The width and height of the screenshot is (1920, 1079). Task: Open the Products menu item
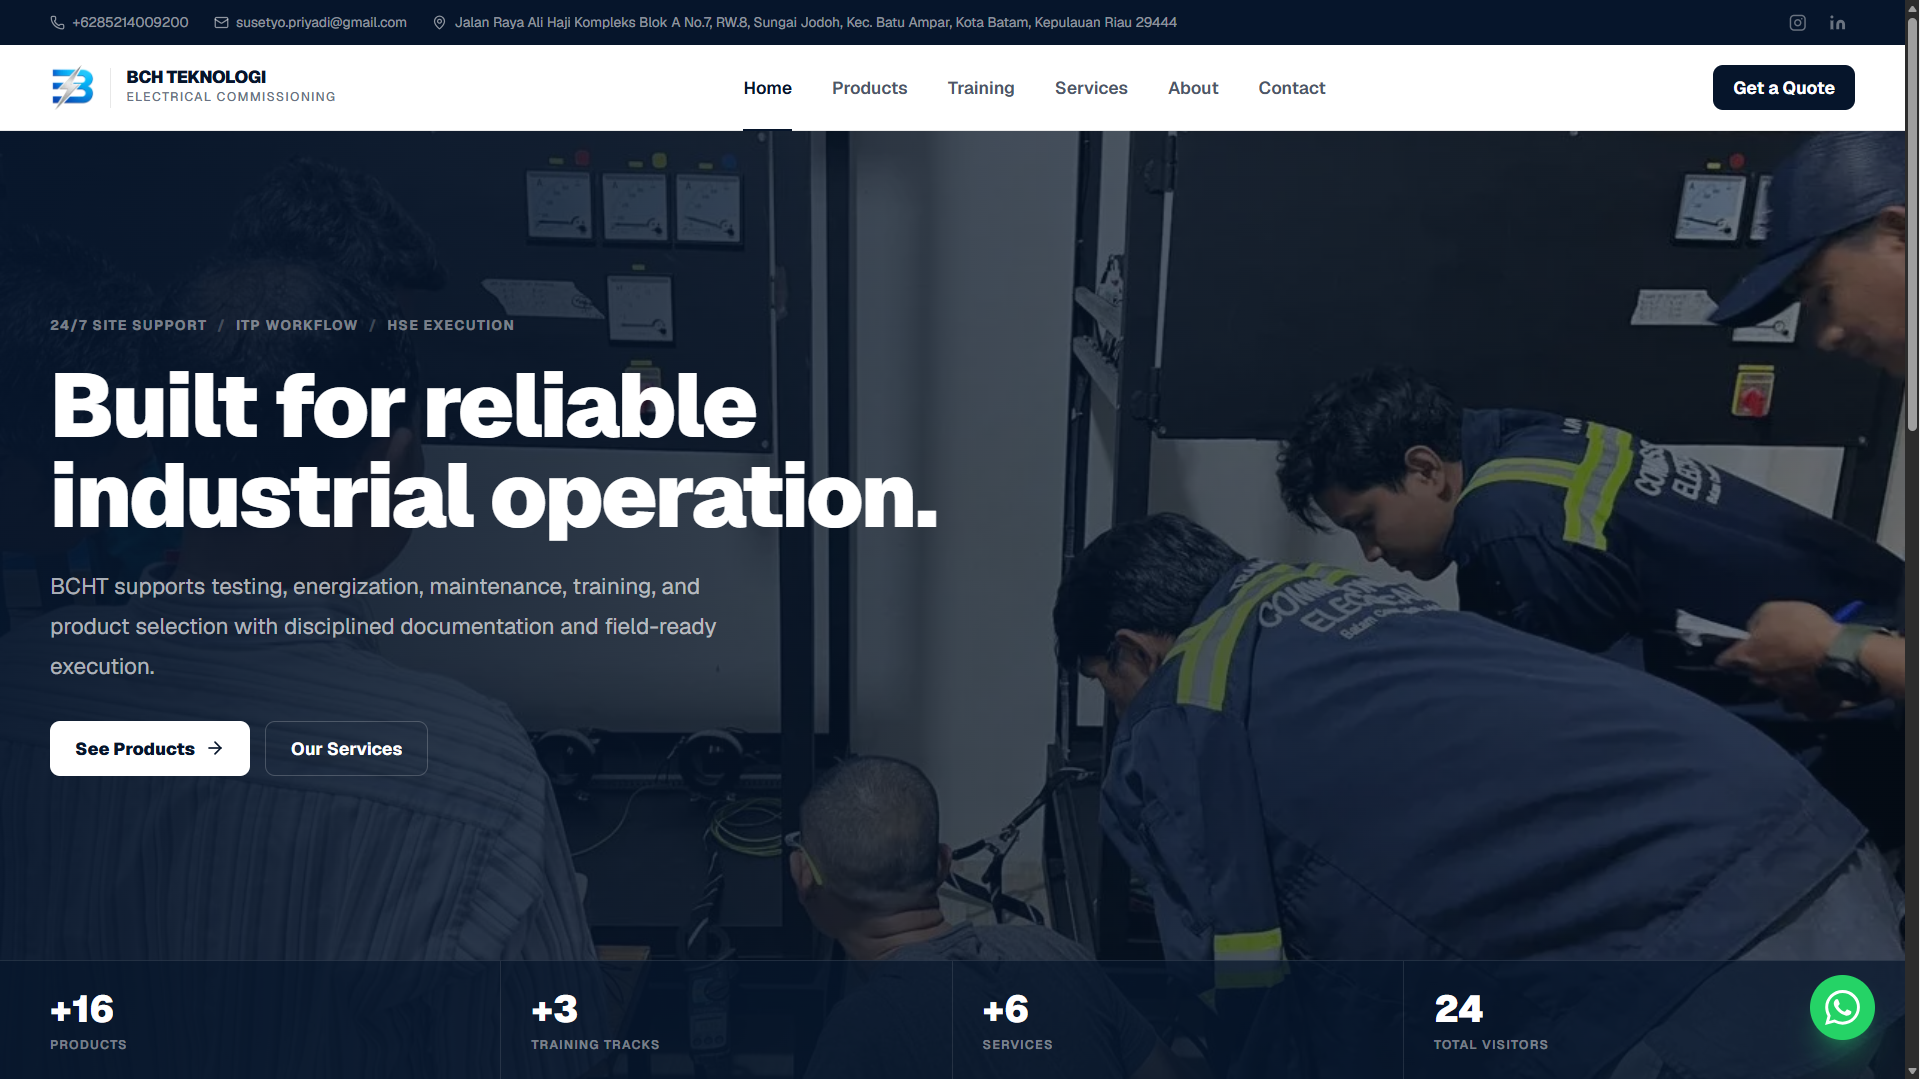869,88
